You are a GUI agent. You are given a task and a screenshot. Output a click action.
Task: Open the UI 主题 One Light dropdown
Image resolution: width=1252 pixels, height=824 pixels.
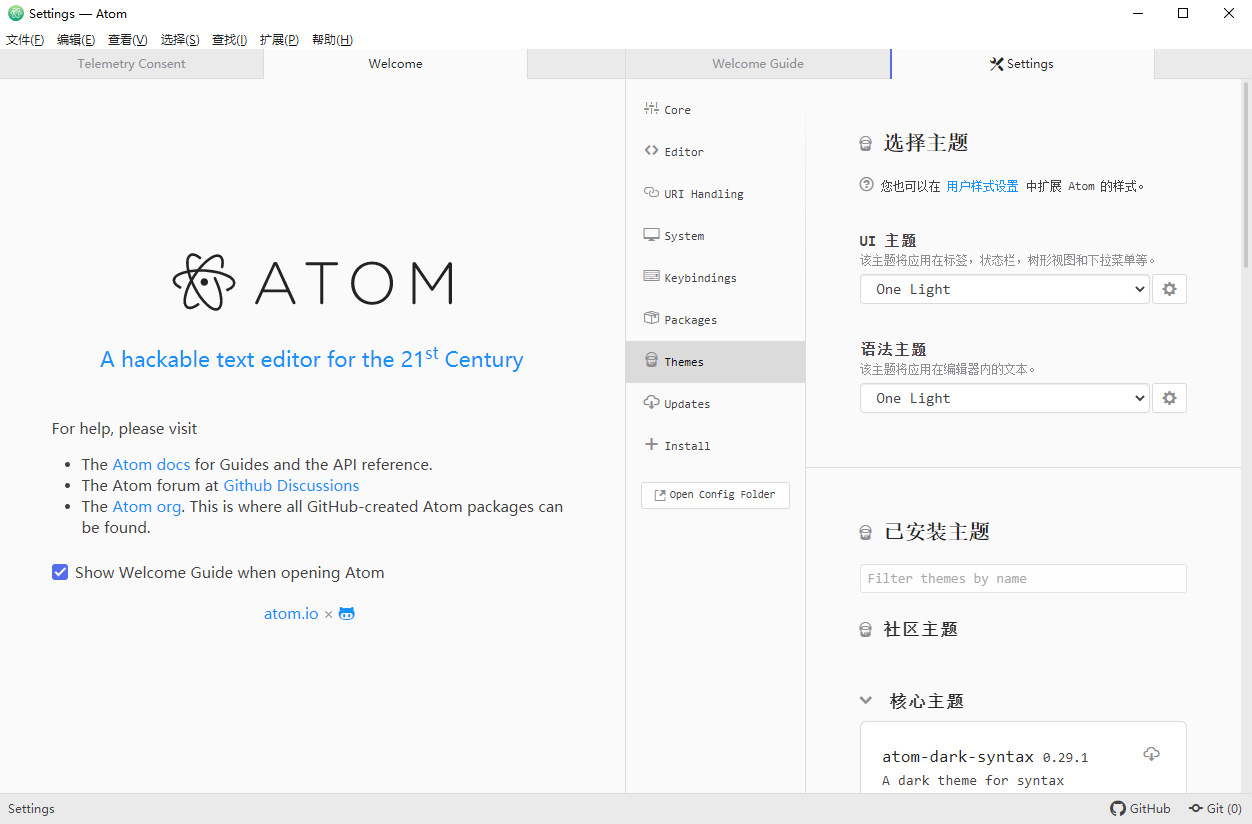tap(1005, 289)
